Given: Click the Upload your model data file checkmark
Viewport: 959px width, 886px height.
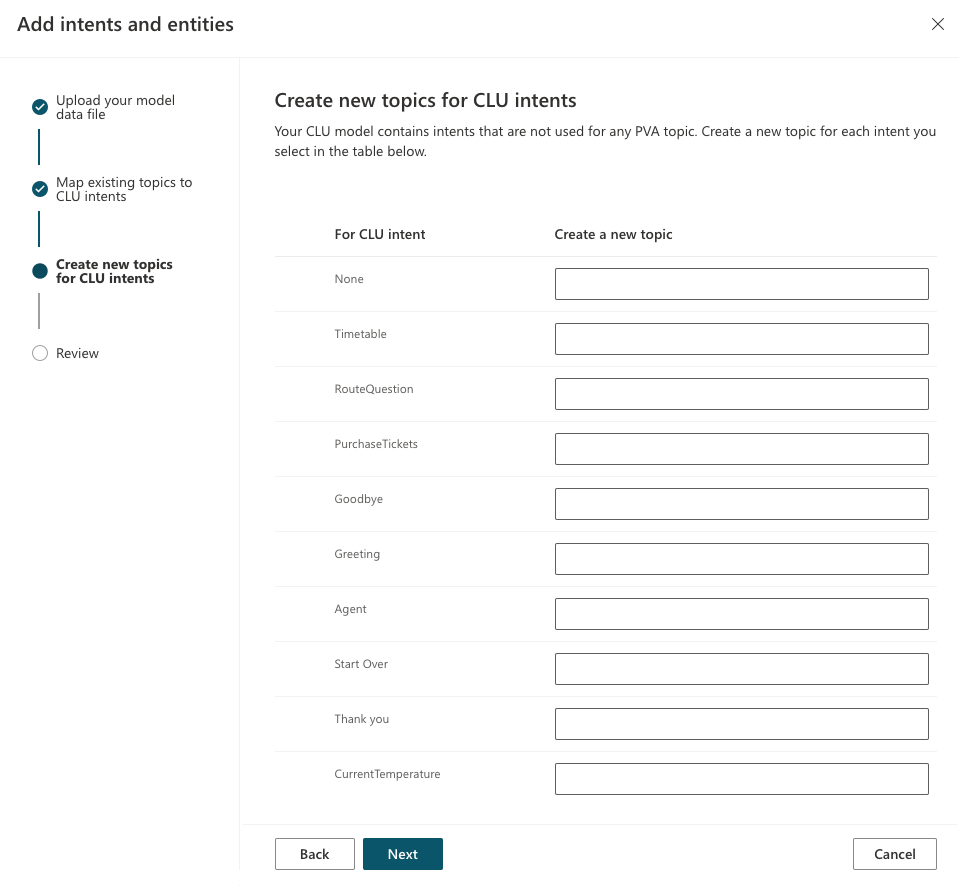Looking at the screenshot, I should click(x=40, y=107).
